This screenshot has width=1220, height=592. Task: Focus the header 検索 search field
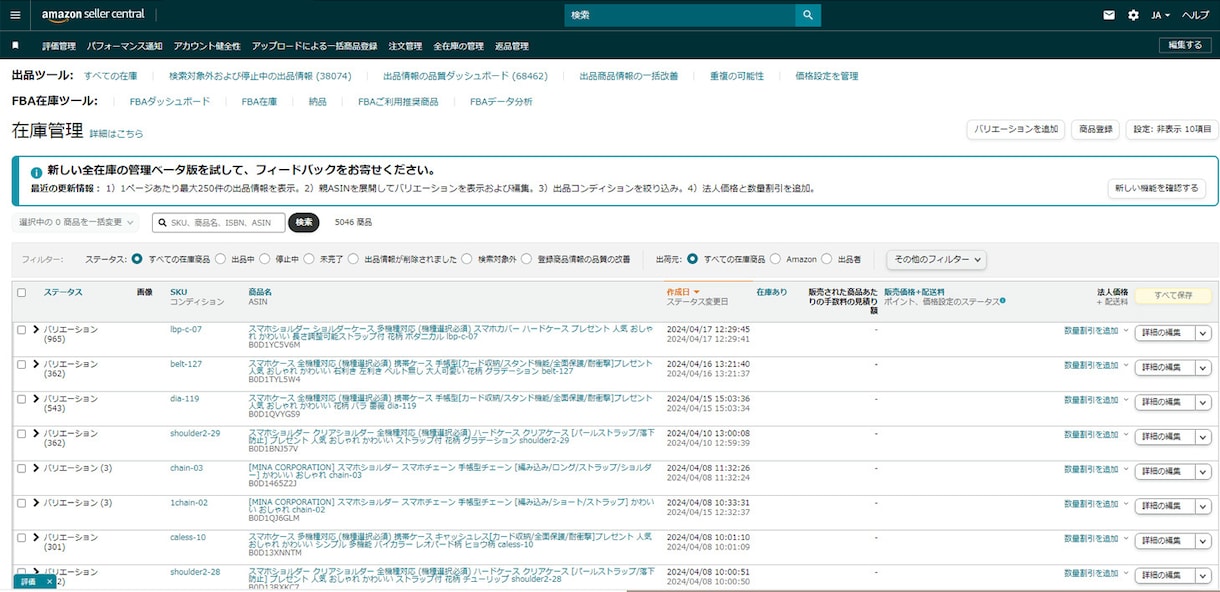[680, 15]
